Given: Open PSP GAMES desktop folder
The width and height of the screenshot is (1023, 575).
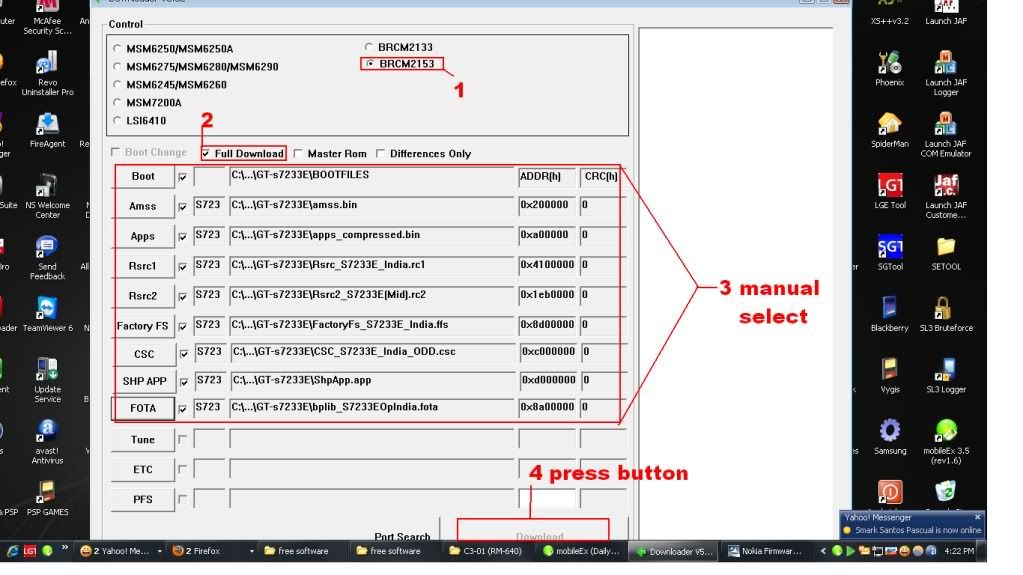Looking at the screenshot, I should click(x=47, y=499).
